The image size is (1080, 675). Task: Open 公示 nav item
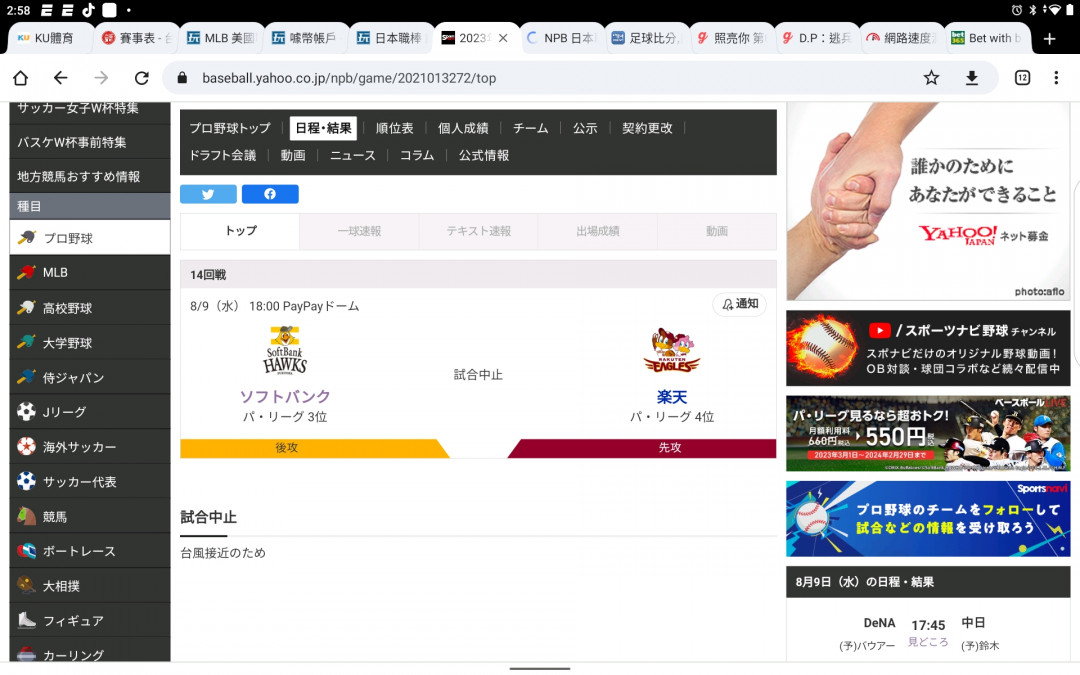click(585, 128)
